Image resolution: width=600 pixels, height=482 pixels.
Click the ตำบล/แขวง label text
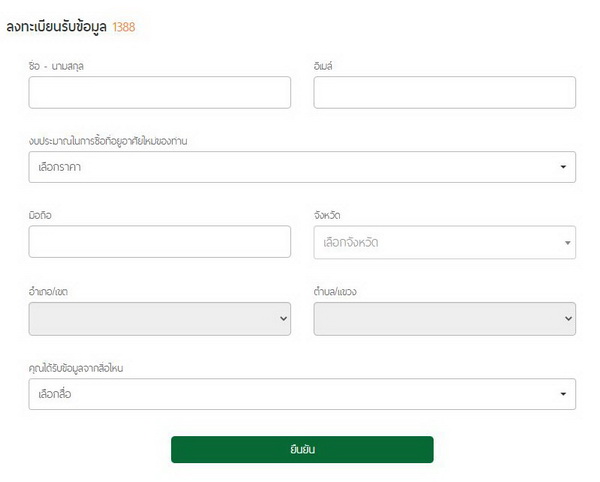pyautogui.click(x=335, y=291)
